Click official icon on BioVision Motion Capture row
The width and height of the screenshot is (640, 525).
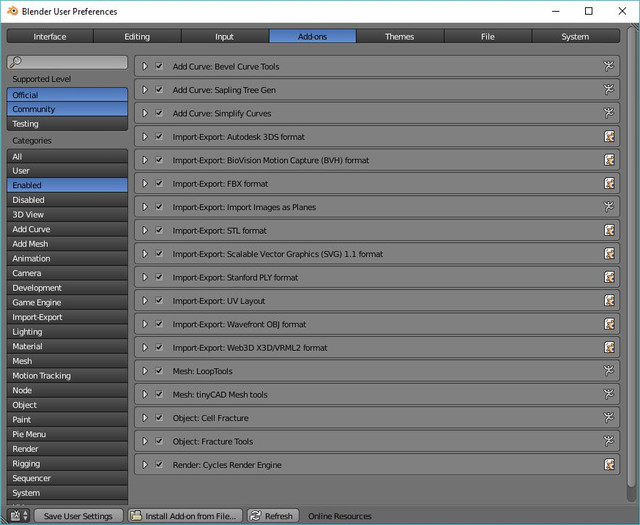609,160
